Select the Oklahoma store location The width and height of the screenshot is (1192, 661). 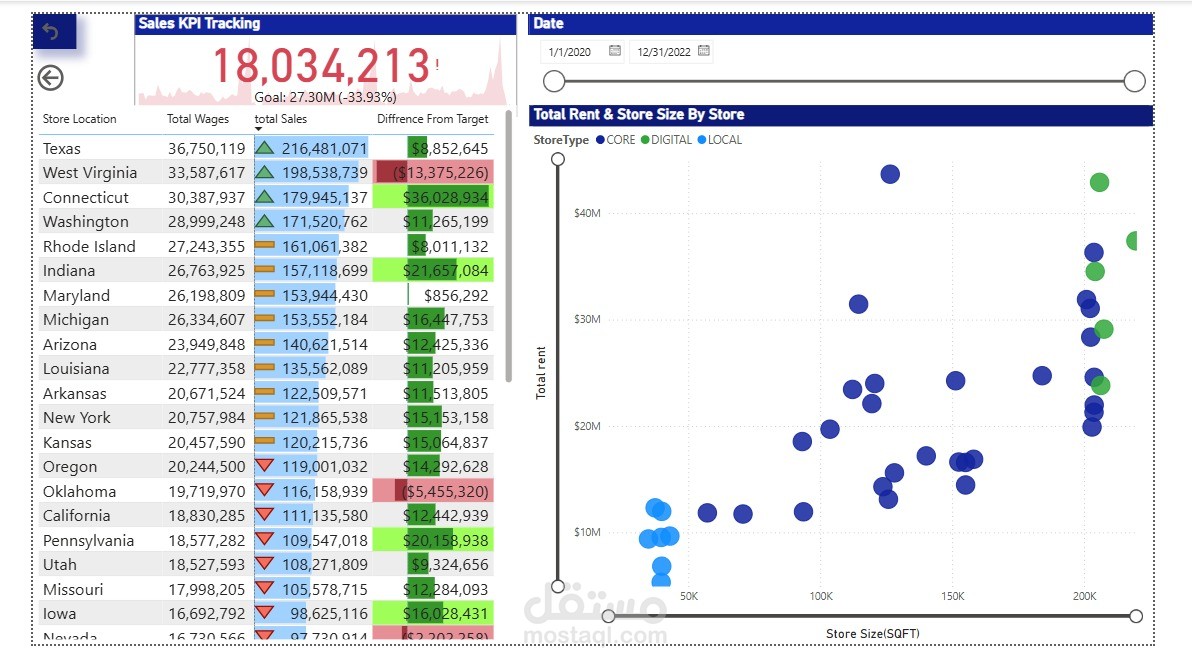[x=79, y=492]
